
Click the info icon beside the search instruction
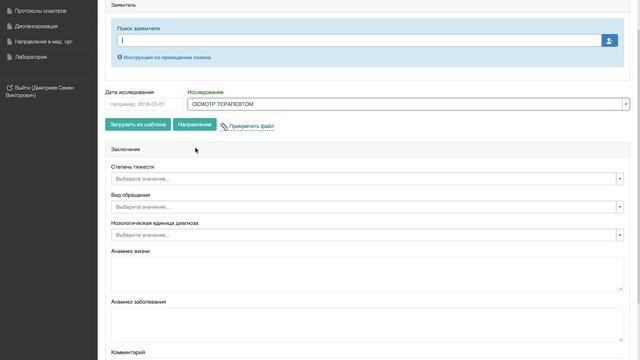(x=120, y=57)
